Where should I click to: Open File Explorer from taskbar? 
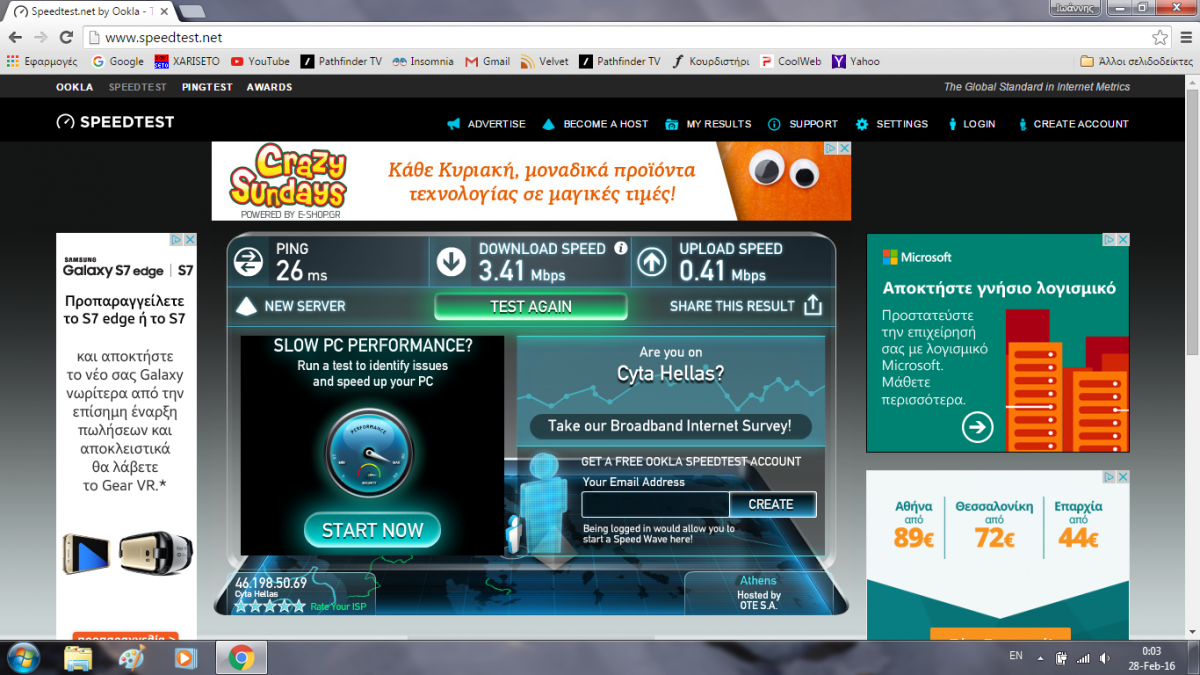click(x=79, y=658)
